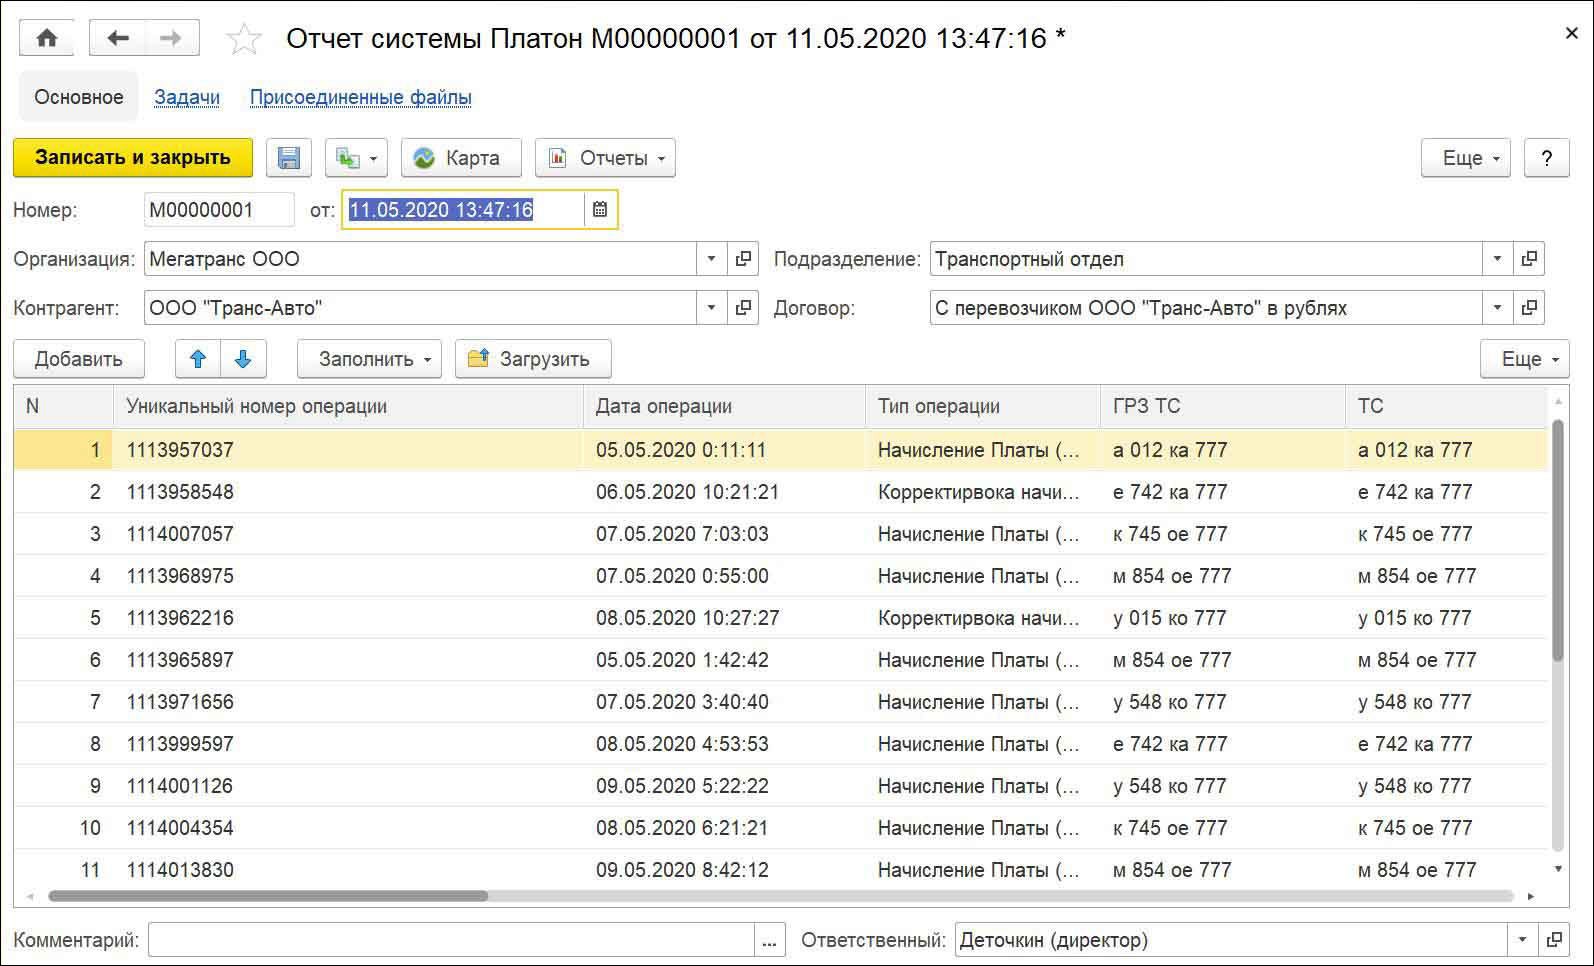Expand the Подразделение dropdown arrow
The image size is (1594, 966).
click(x=1497, y=259)
